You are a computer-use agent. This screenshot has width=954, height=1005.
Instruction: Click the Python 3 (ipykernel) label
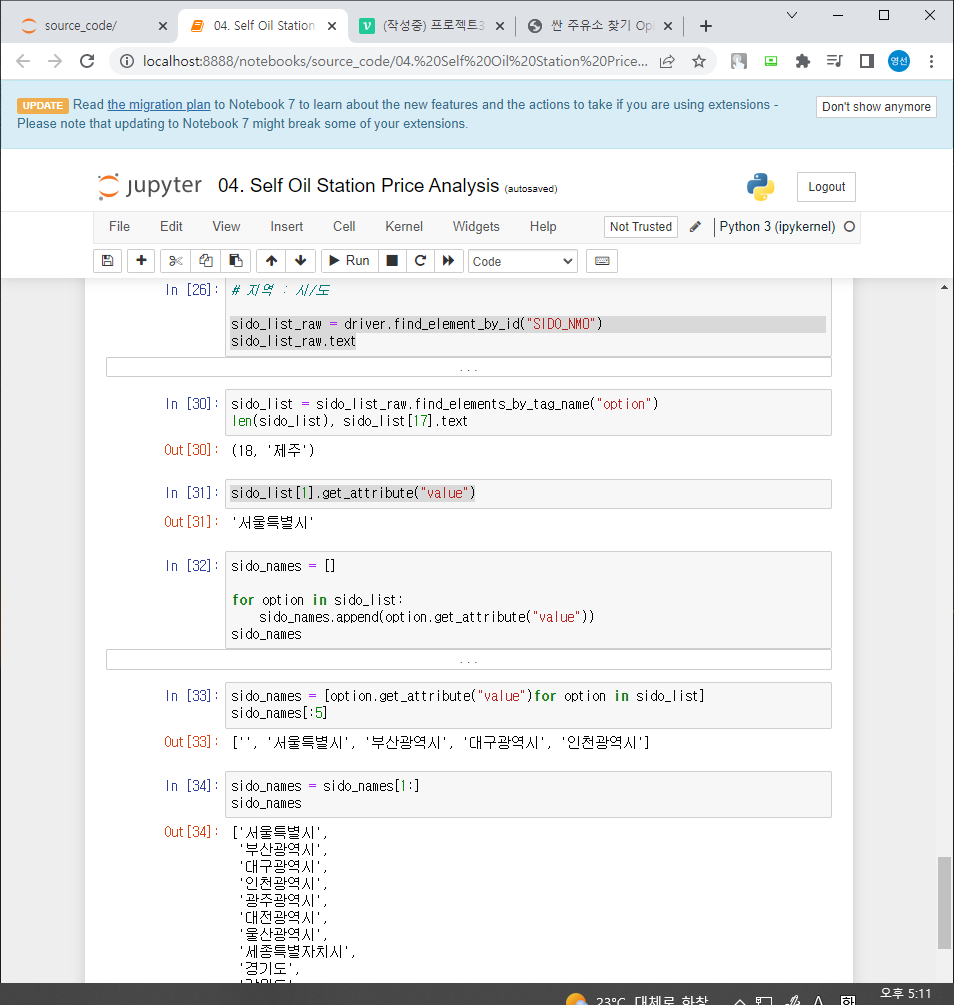[x=777, y=226]
